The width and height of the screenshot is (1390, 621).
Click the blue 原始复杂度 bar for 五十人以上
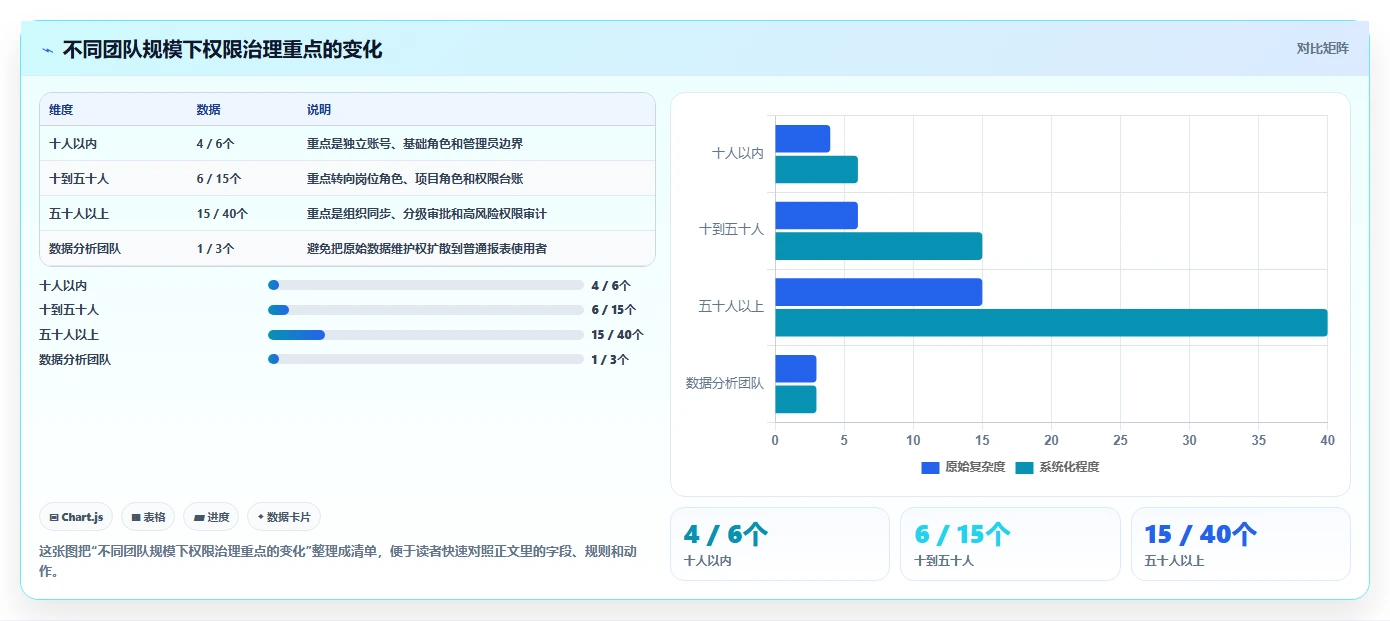879,292
